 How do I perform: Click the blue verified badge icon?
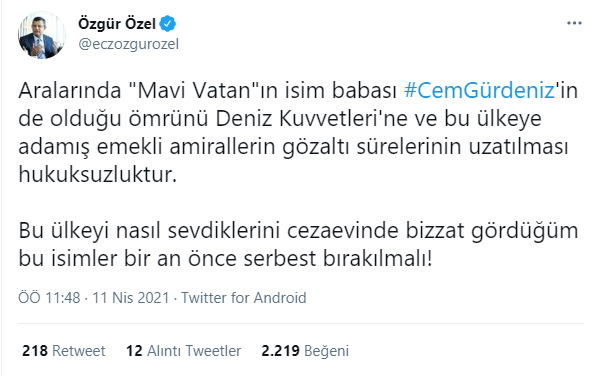[167, 24]
